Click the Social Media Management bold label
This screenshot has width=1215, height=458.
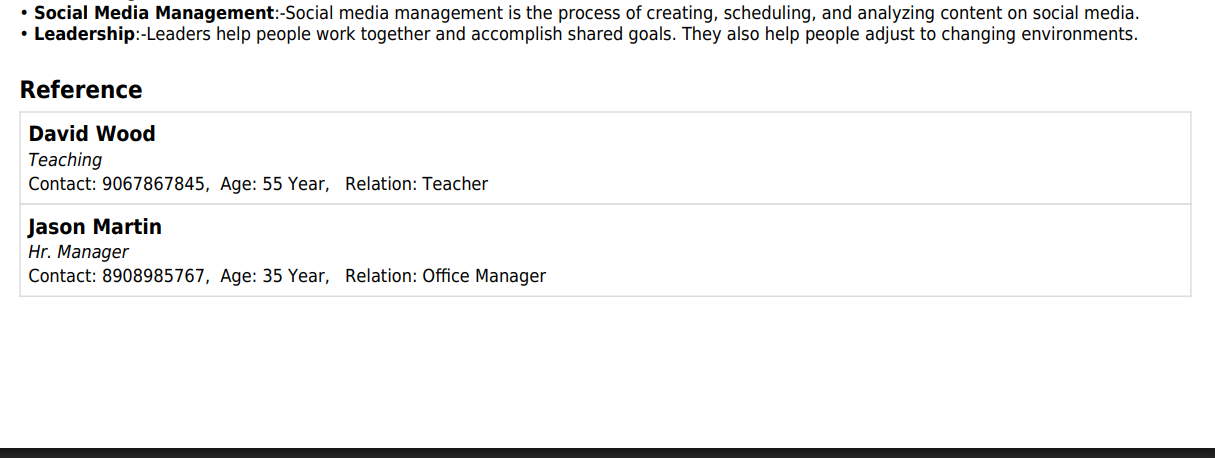[x=154, y=13]
